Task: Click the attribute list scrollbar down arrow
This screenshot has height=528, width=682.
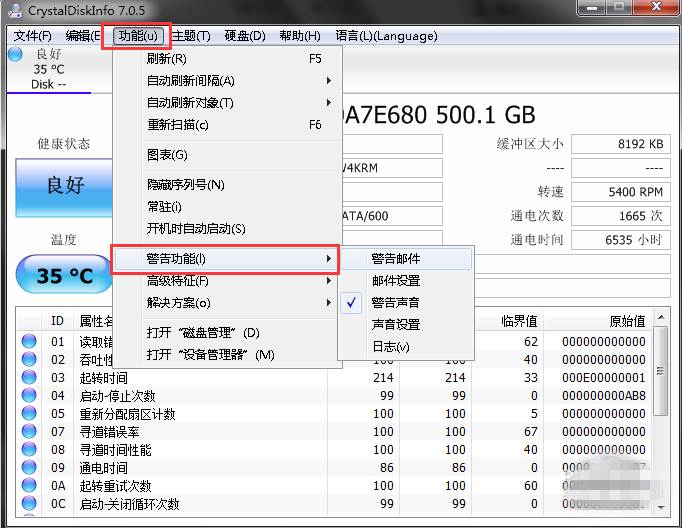Action: coord(661,508)
